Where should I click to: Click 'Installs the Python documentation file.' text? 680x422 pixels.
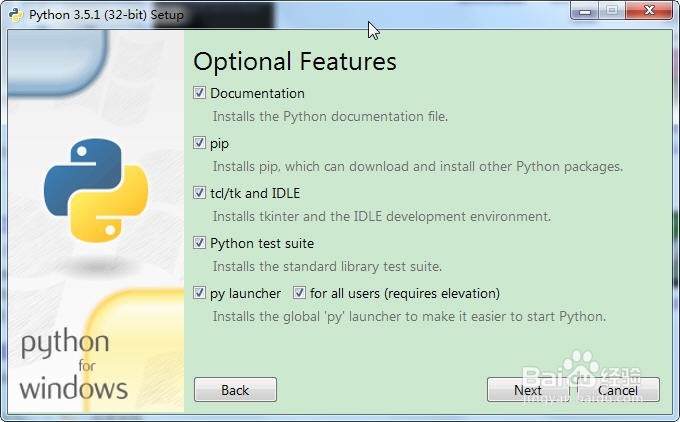(330, 116)
